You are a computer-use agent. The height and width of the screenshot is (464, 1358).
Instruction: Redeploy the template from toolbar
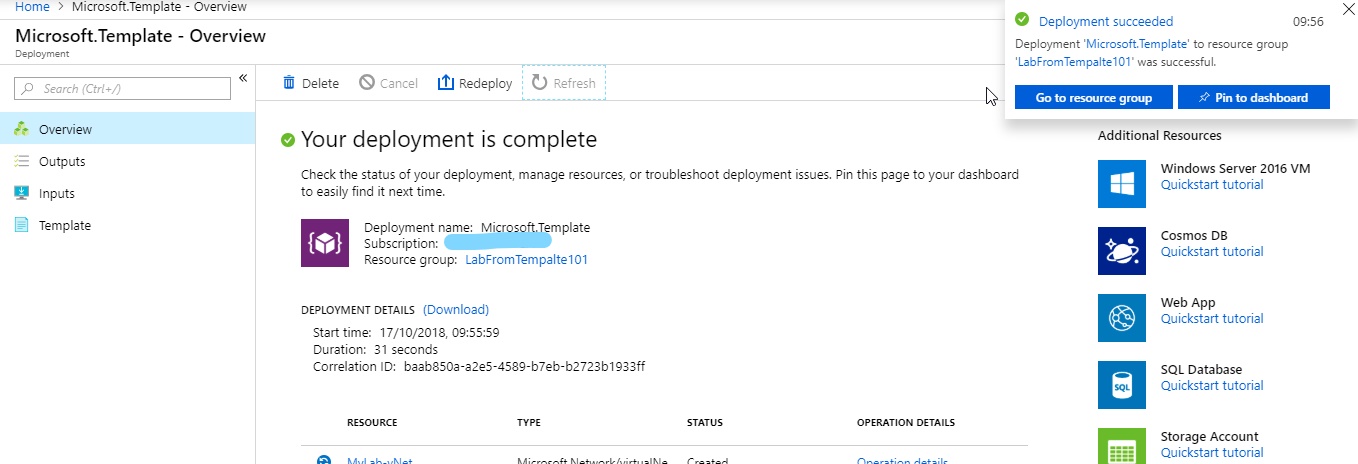475,83
